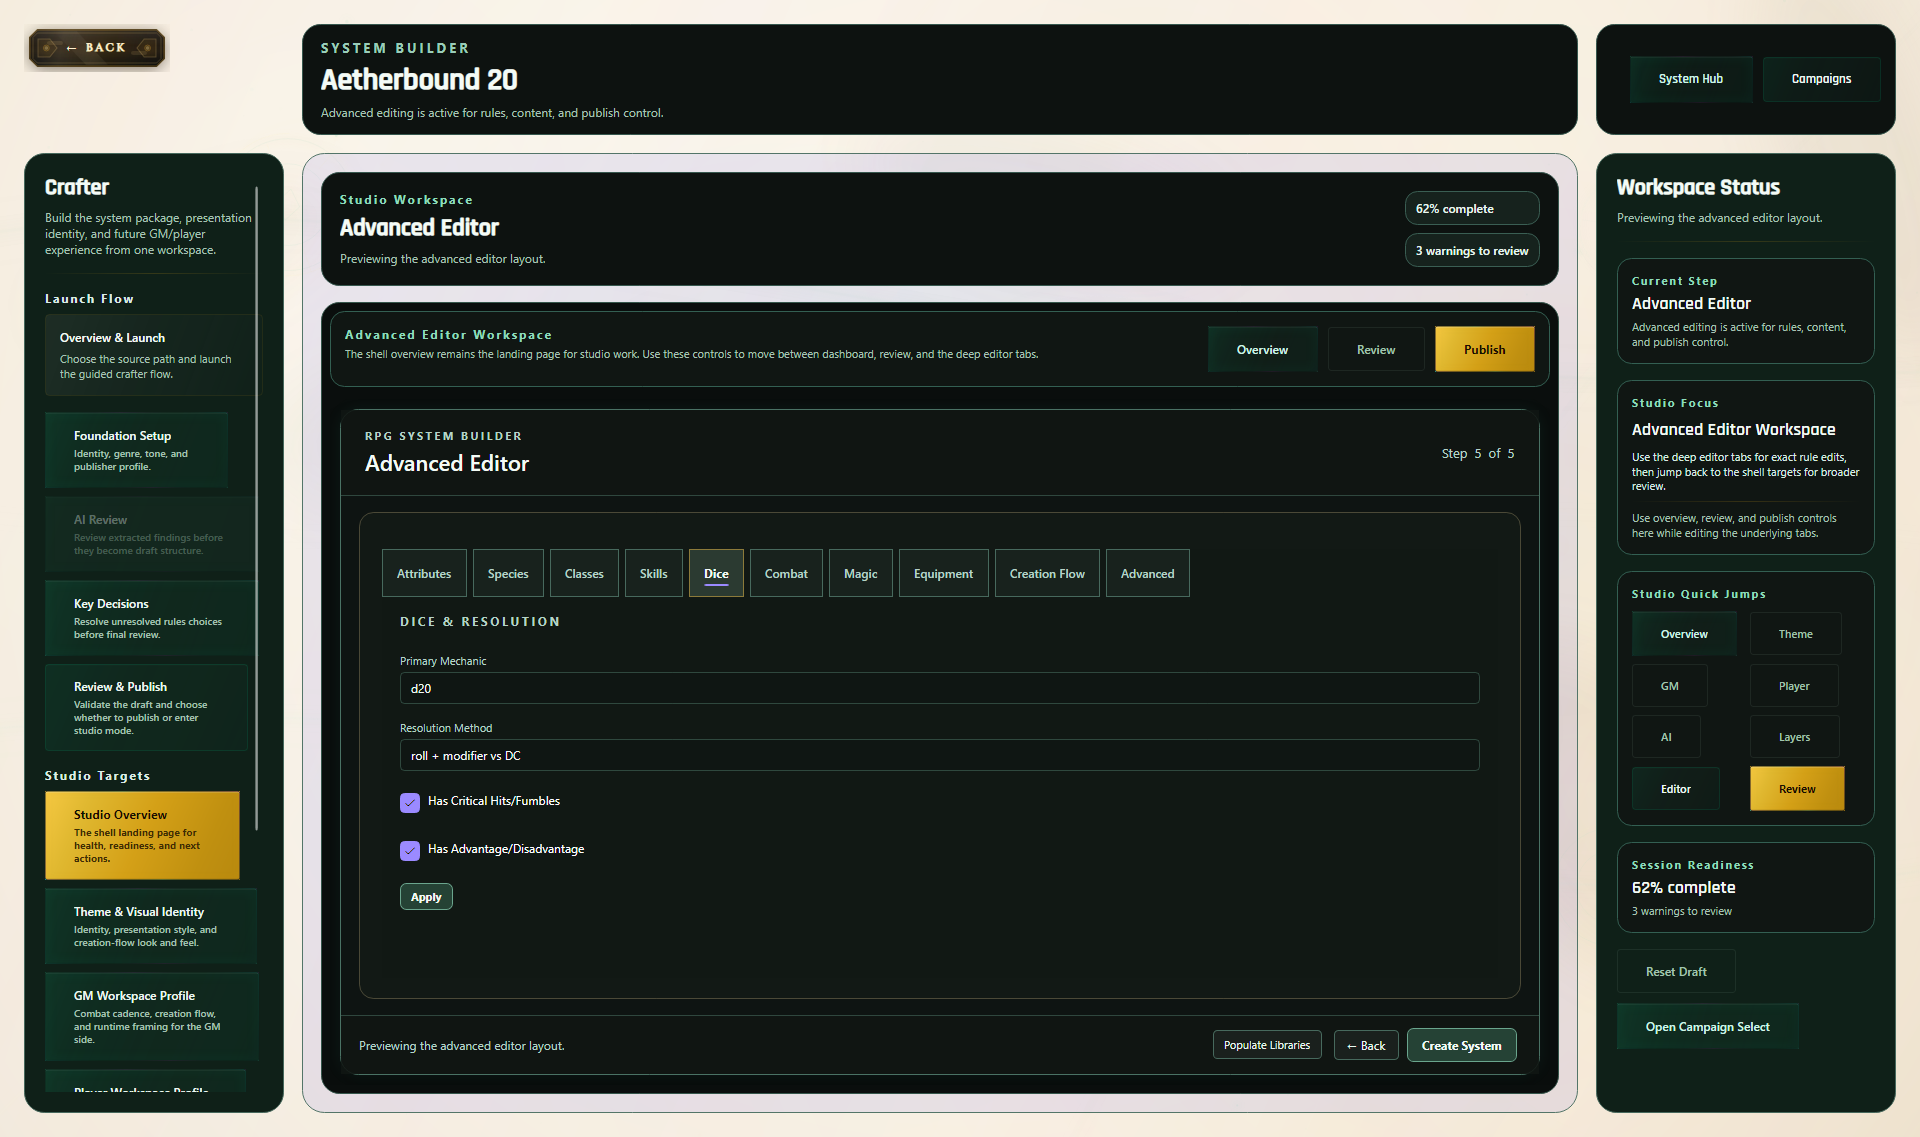Viewport: 1920px width, 1137px height.
Task: Disable Has Advantage/Disadvantage
Action: [409, 850]
